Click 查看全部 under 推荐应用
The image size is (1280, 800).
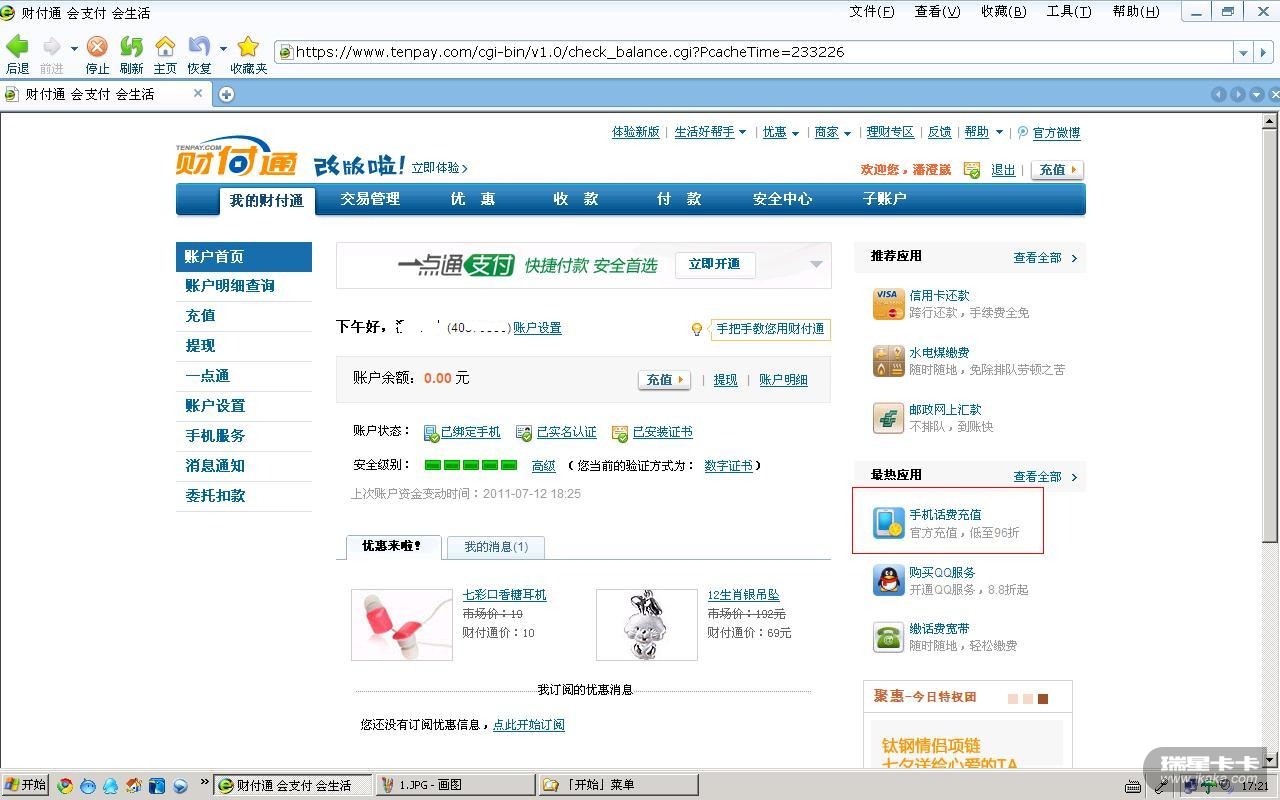pos(1037,257)
